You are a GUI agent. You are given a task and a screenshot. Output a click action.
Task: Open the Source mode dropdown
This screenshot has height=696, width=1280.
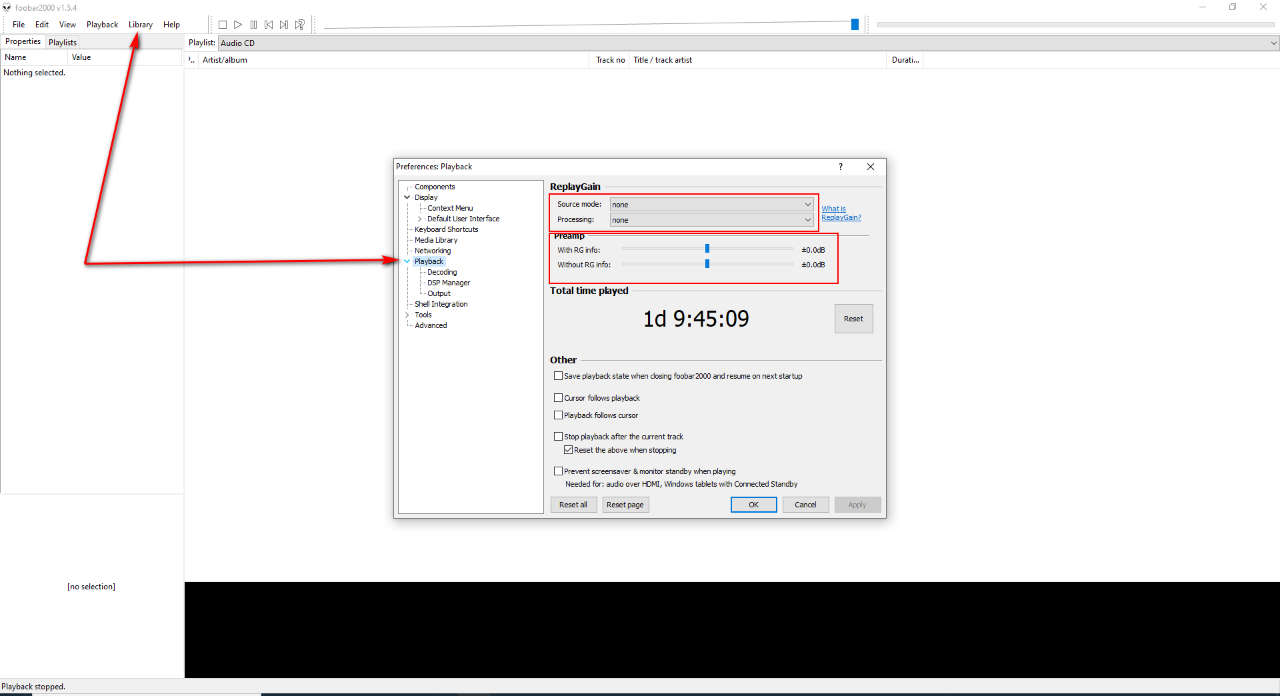[x=712, y=204]
